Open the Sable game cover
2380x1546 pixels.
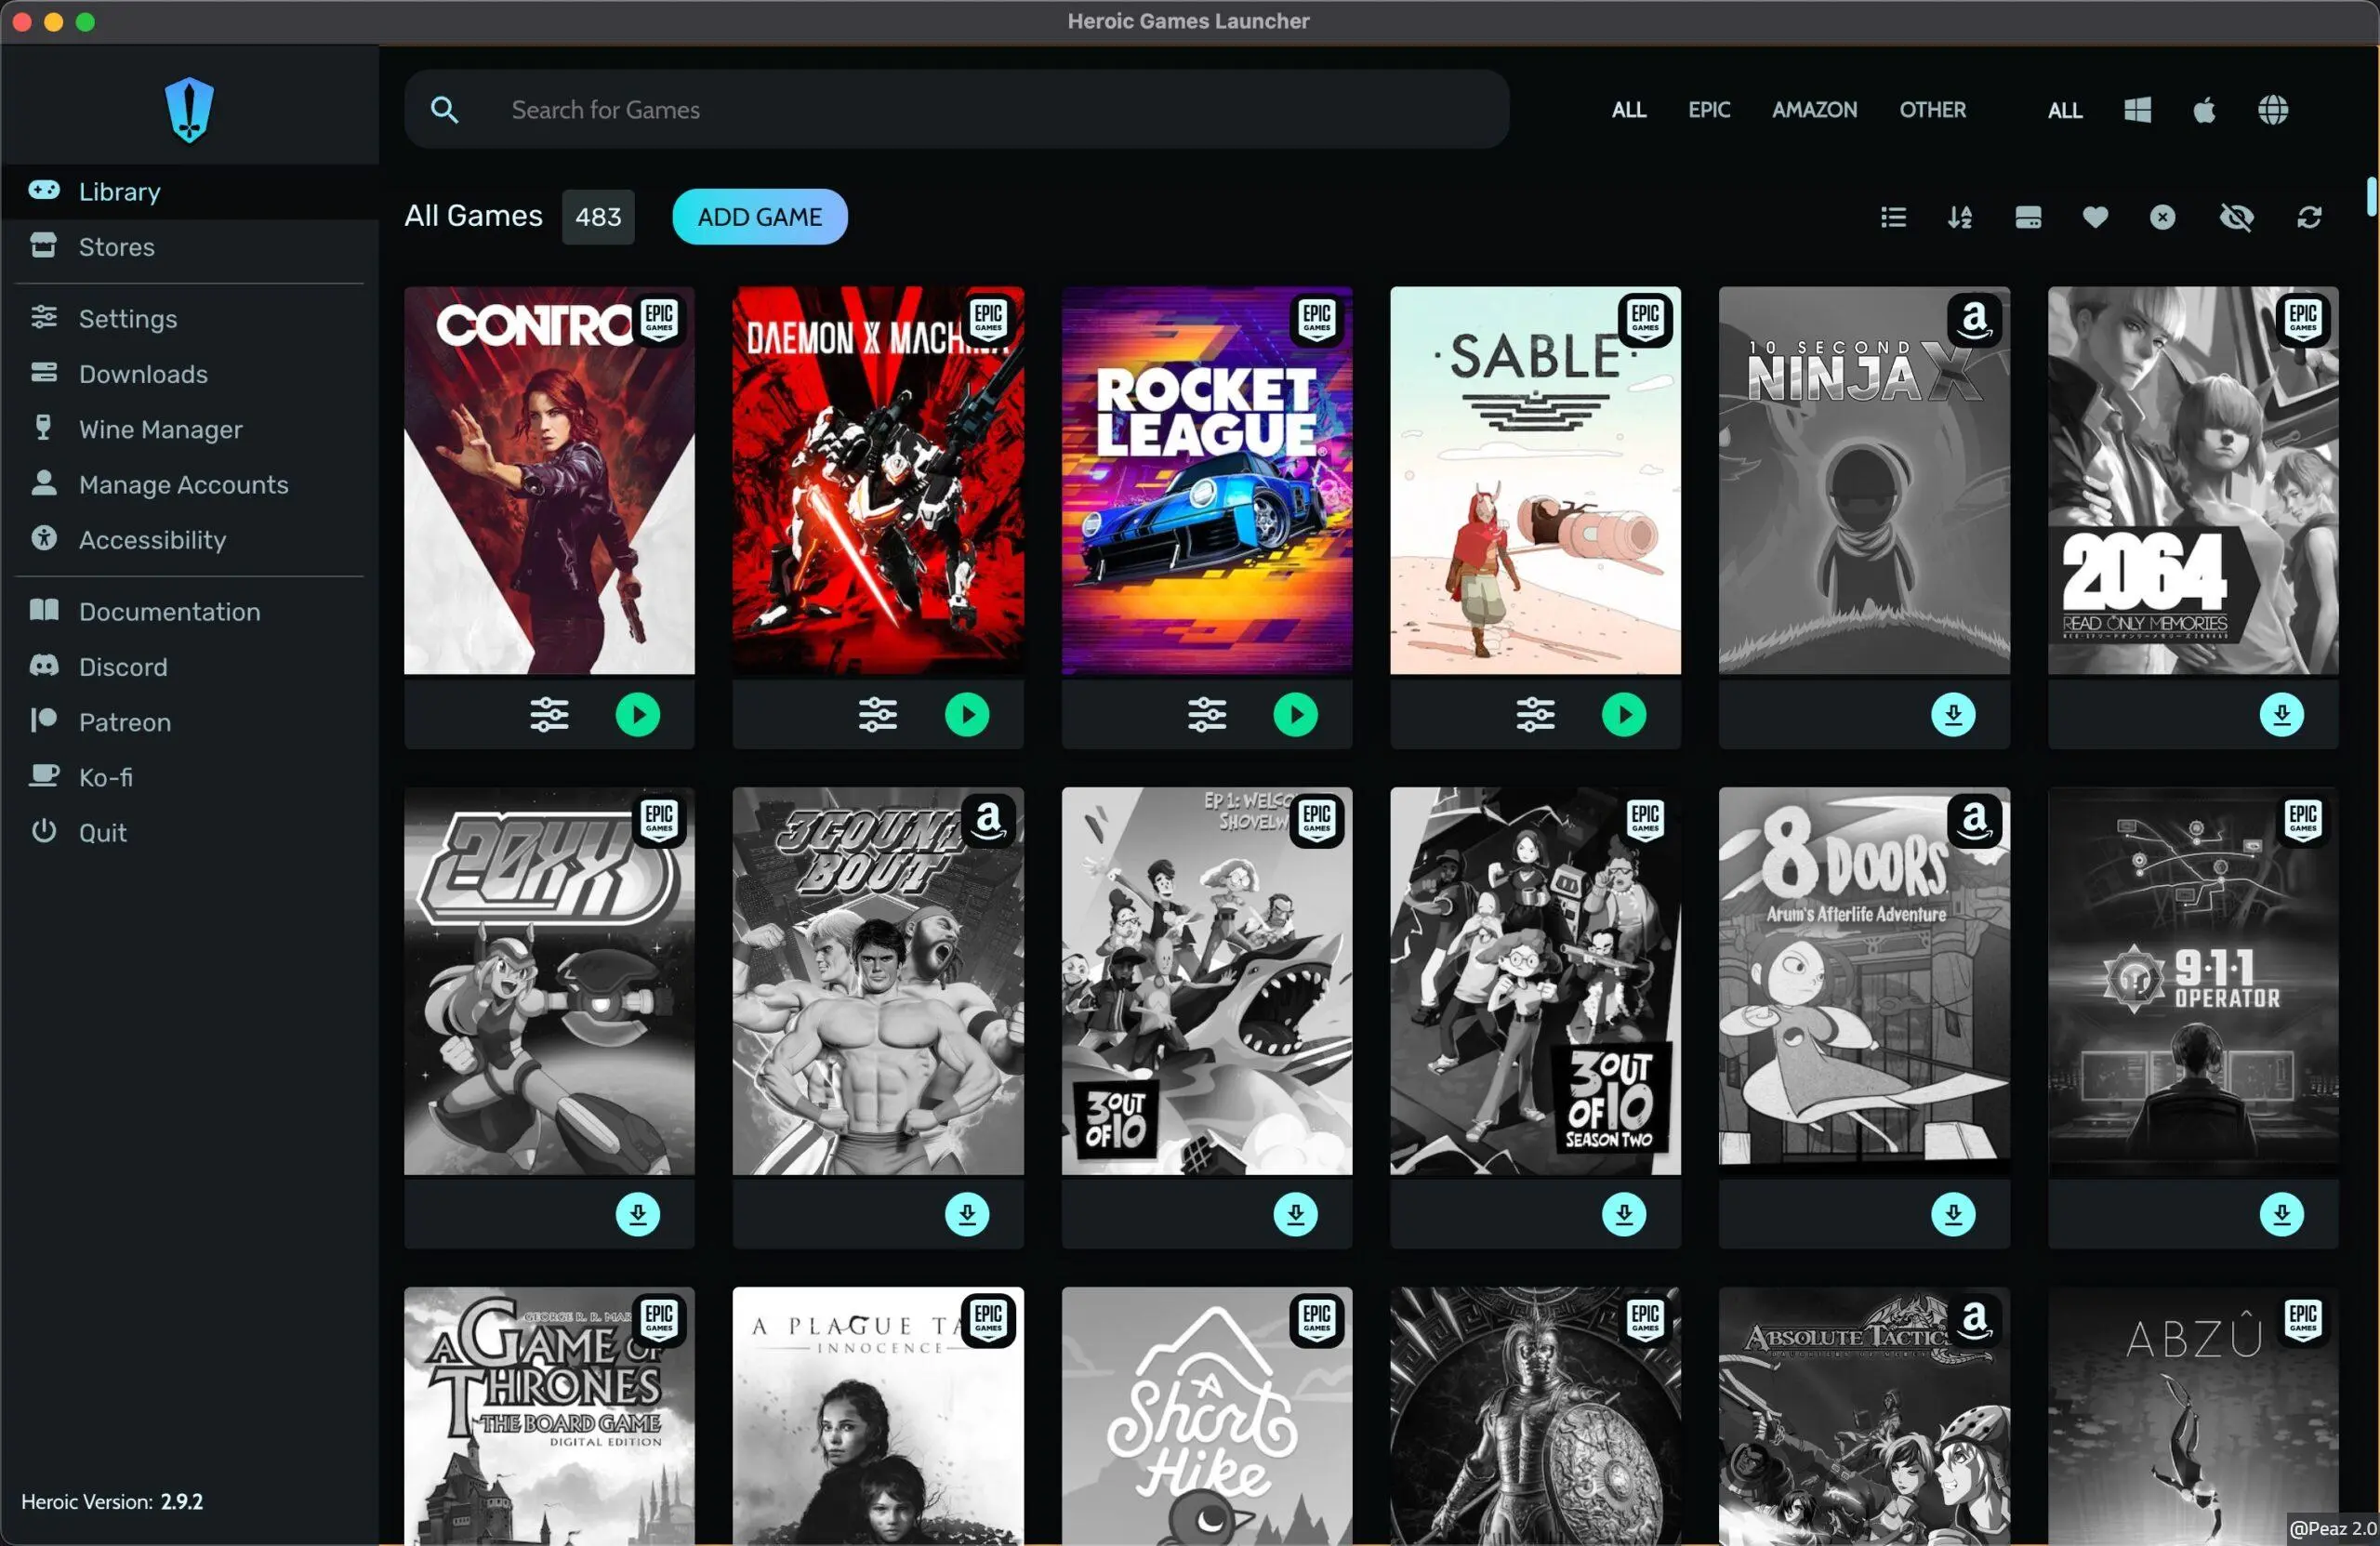(1534, 480)
